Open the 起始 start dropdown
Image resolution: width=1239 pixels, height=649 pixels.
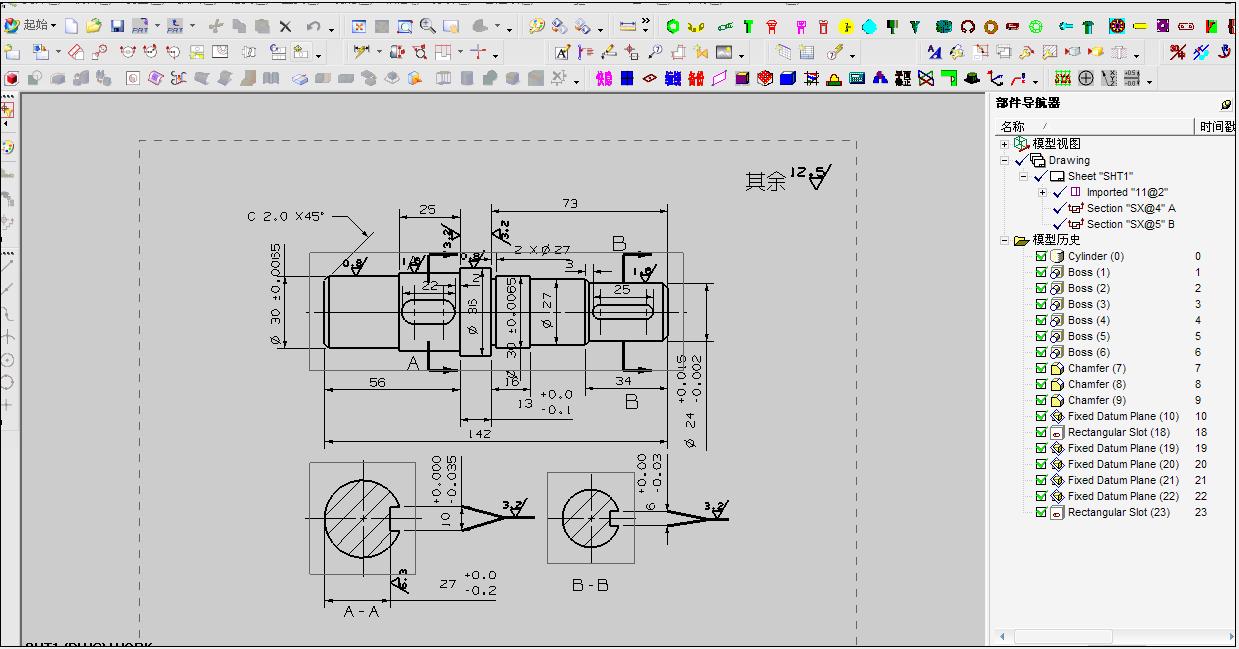pyautogui.click(x=30, y=26)
